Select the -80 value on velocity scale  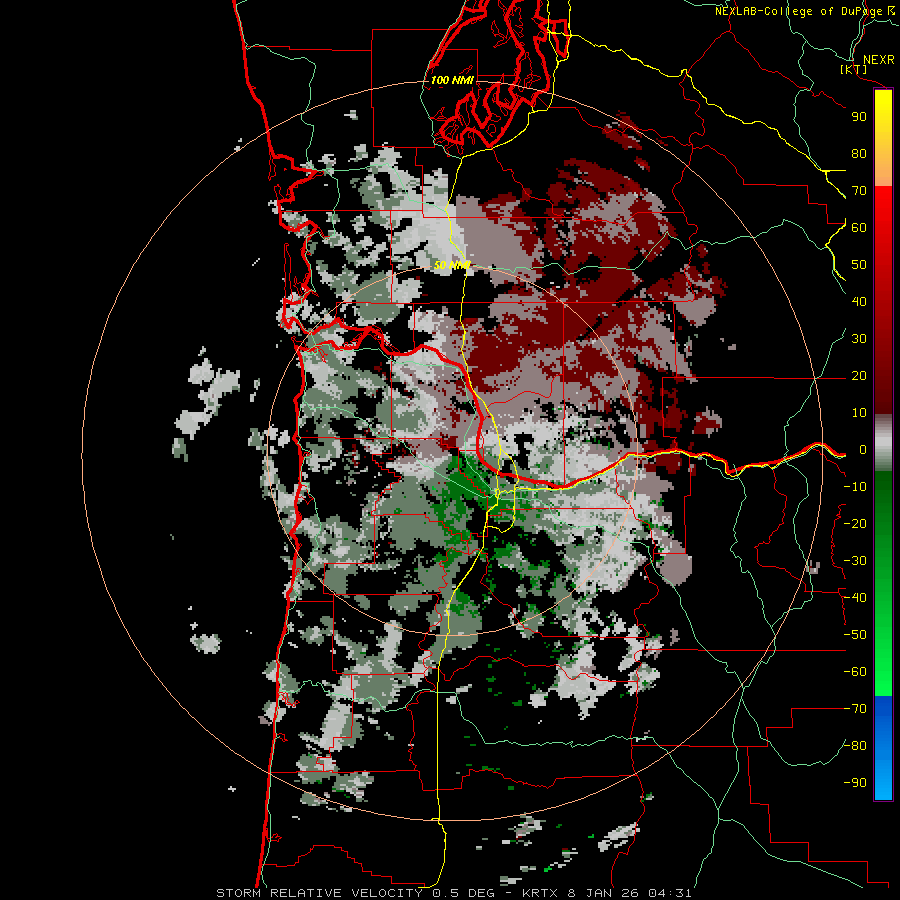click(x=855, y=746)
